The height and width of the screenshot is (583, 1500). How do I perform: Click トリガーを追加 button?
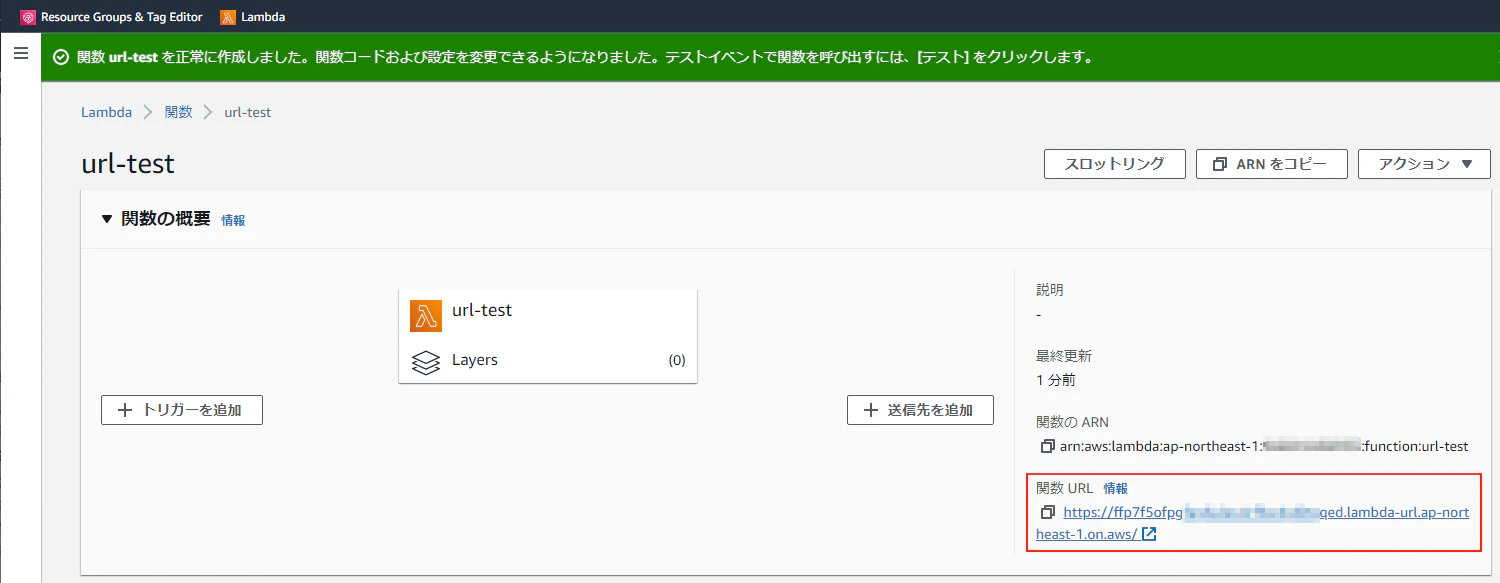pos(182,410)
